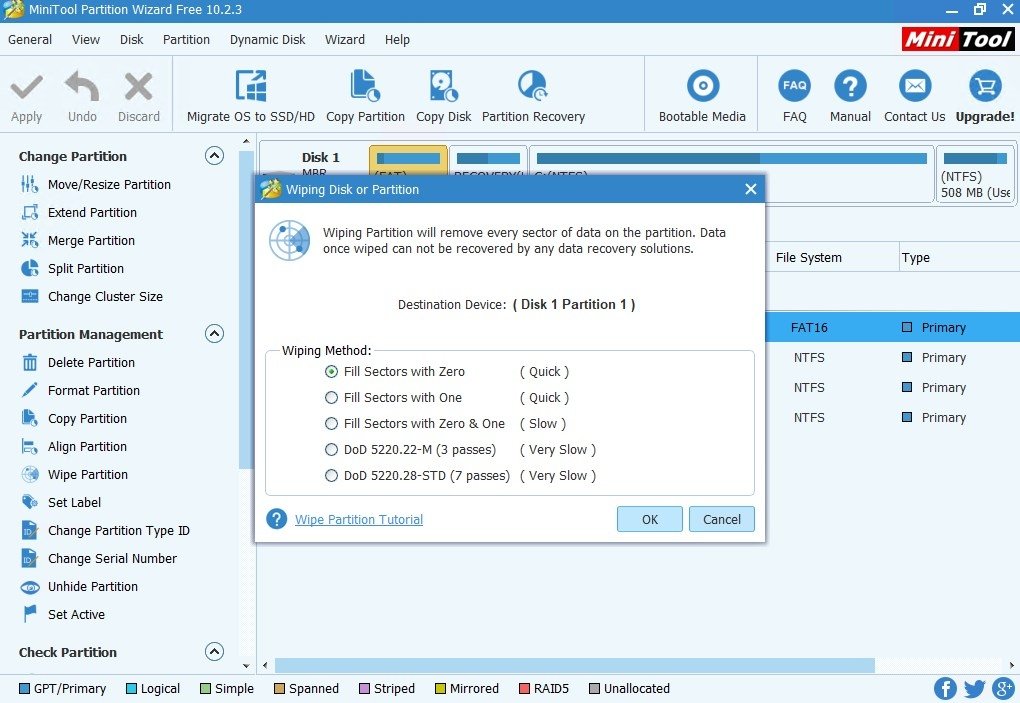Screen dimensions: 1020x703
Task: Cancel the wiping dialog
Action: (x=721, y=519)
